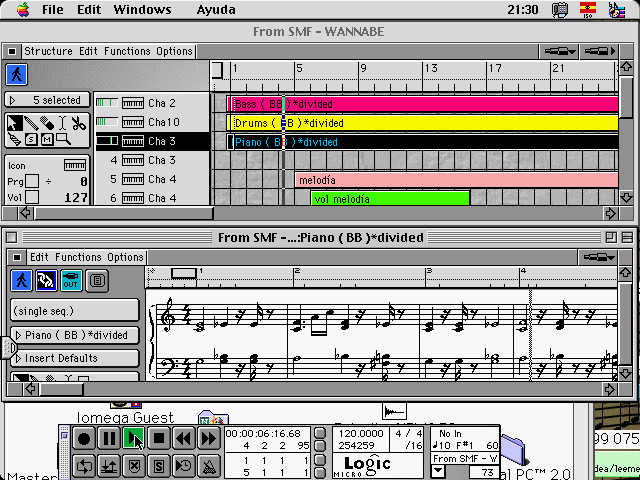Open Structure menu in Arrange window

pyautogui.click(x=48, y=51)
